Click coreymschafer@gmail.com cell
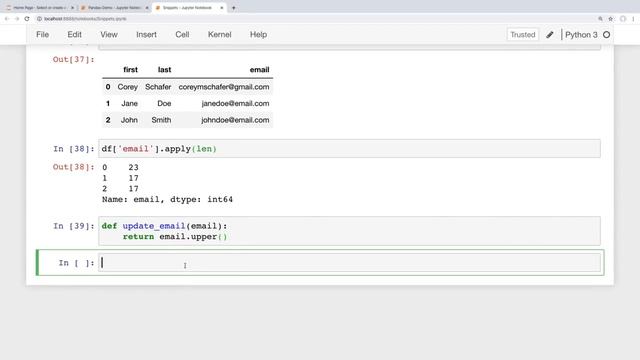The width and height of the screenshot is (640, 360). (x=224, y=87)
